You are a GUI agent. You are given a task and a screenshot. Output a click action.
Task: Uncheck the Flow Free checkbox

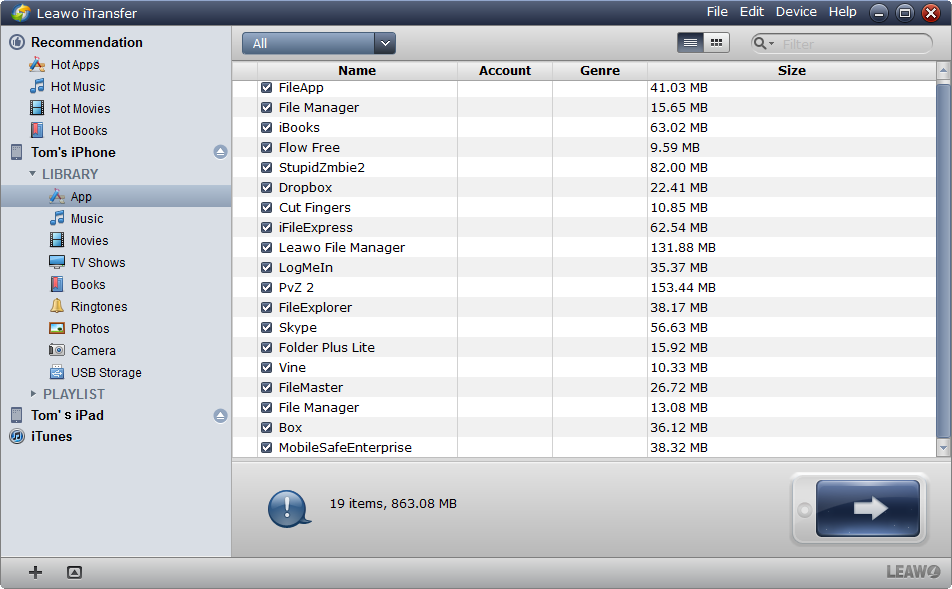266,148
